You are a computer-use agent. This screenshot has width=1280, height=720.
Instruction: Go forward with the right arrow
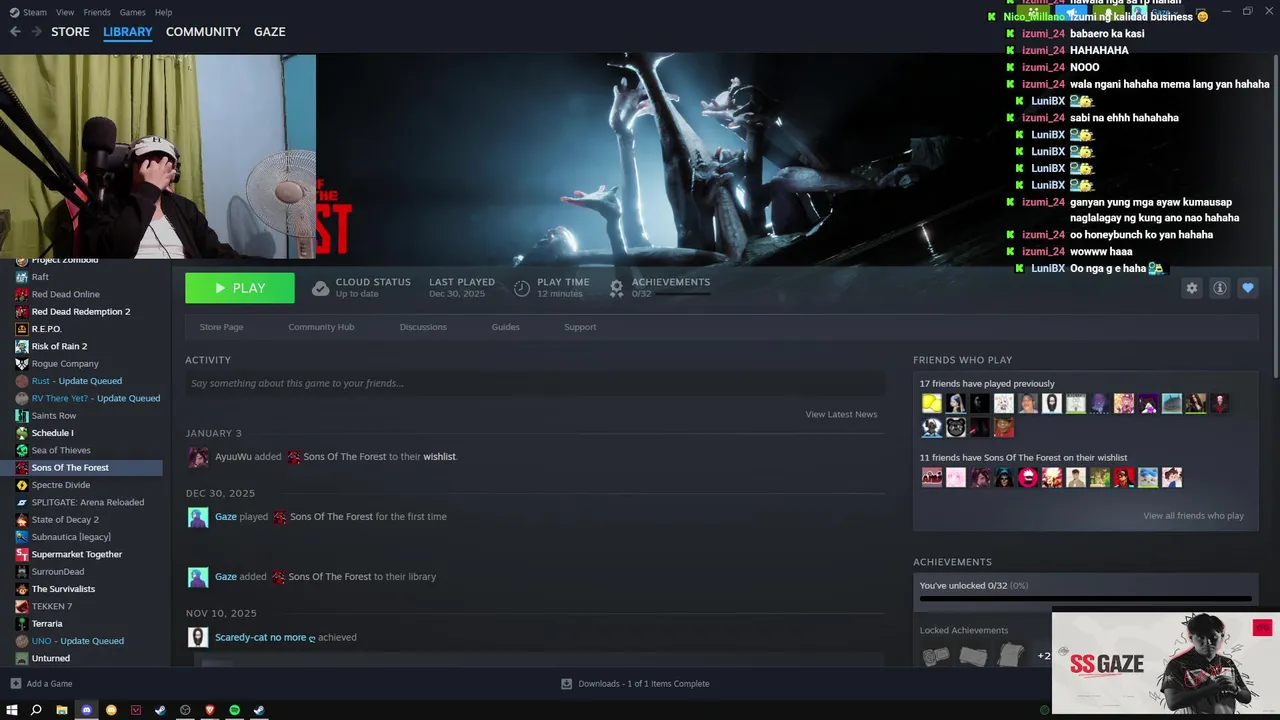tap(36, 32)
